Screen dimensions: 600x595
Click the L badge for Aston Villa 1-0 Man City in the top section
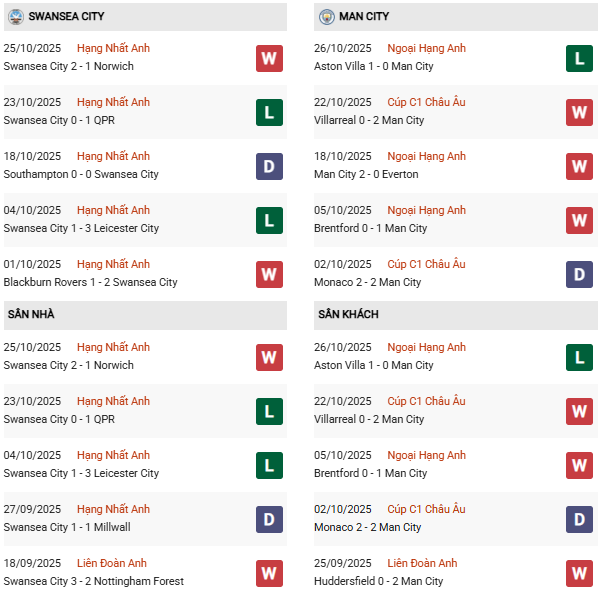click(x=580, y=58)
